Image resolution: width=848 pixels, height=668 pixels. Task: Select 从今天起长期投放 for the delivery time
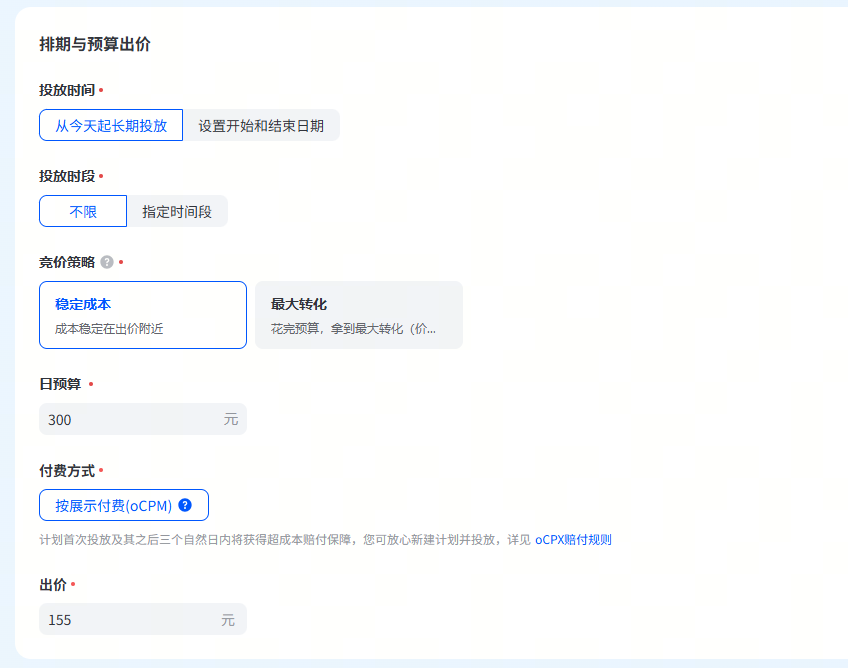tap(111, 126)
